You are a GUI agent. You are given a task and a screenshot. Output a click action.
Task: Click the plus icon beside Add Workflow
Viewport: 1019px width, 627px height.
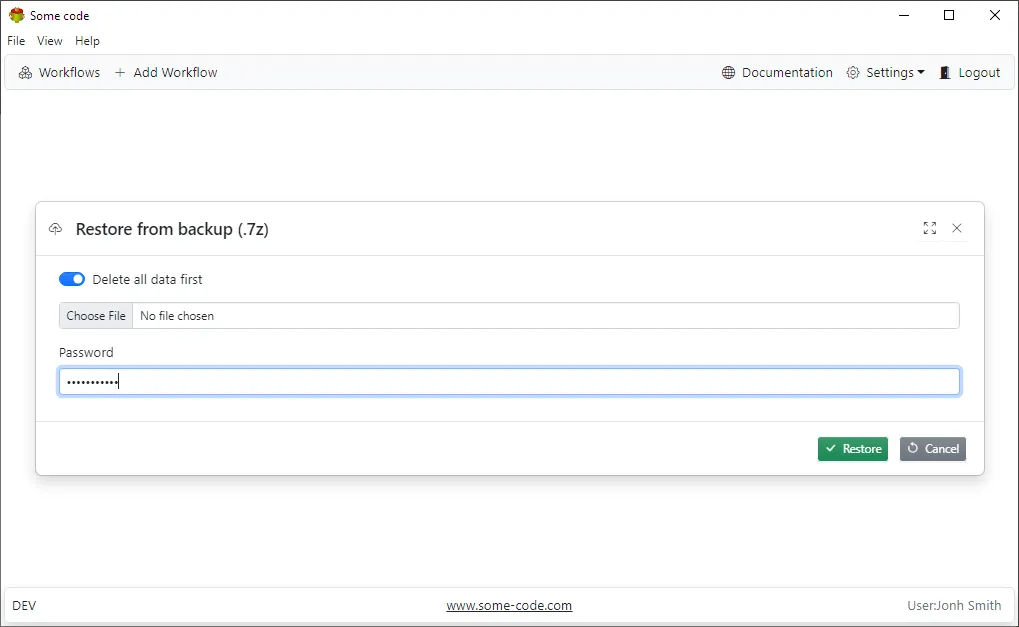[120, 73]
